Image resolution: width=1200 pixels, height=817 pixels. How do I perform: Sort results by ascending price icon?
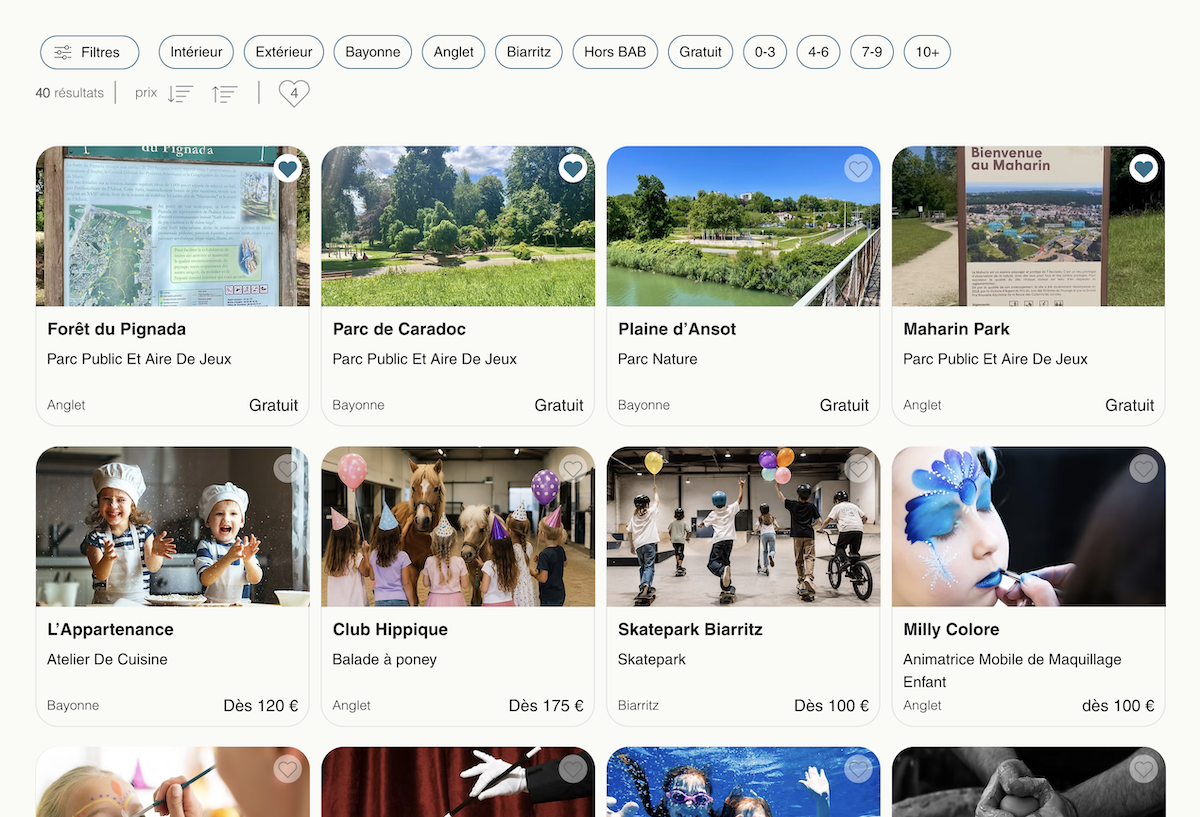click(x=224, y=93)
